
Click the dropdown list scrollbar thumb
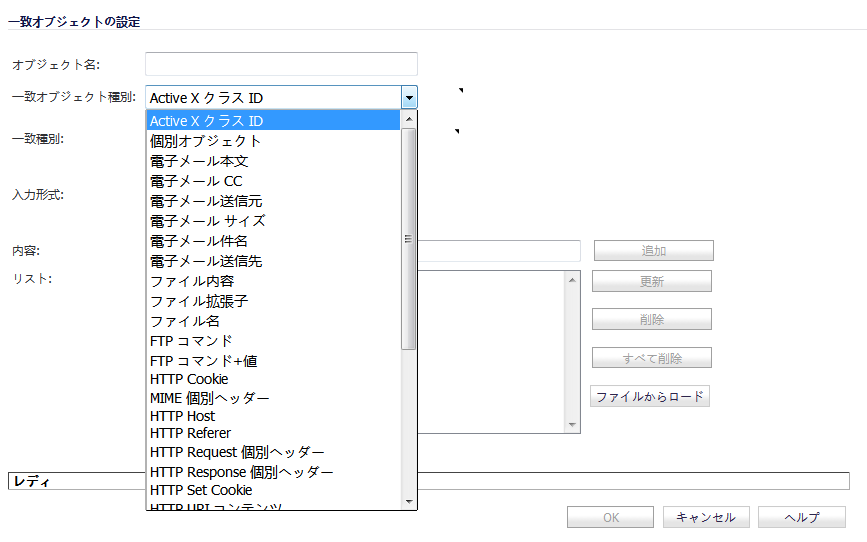click(409, 239)
